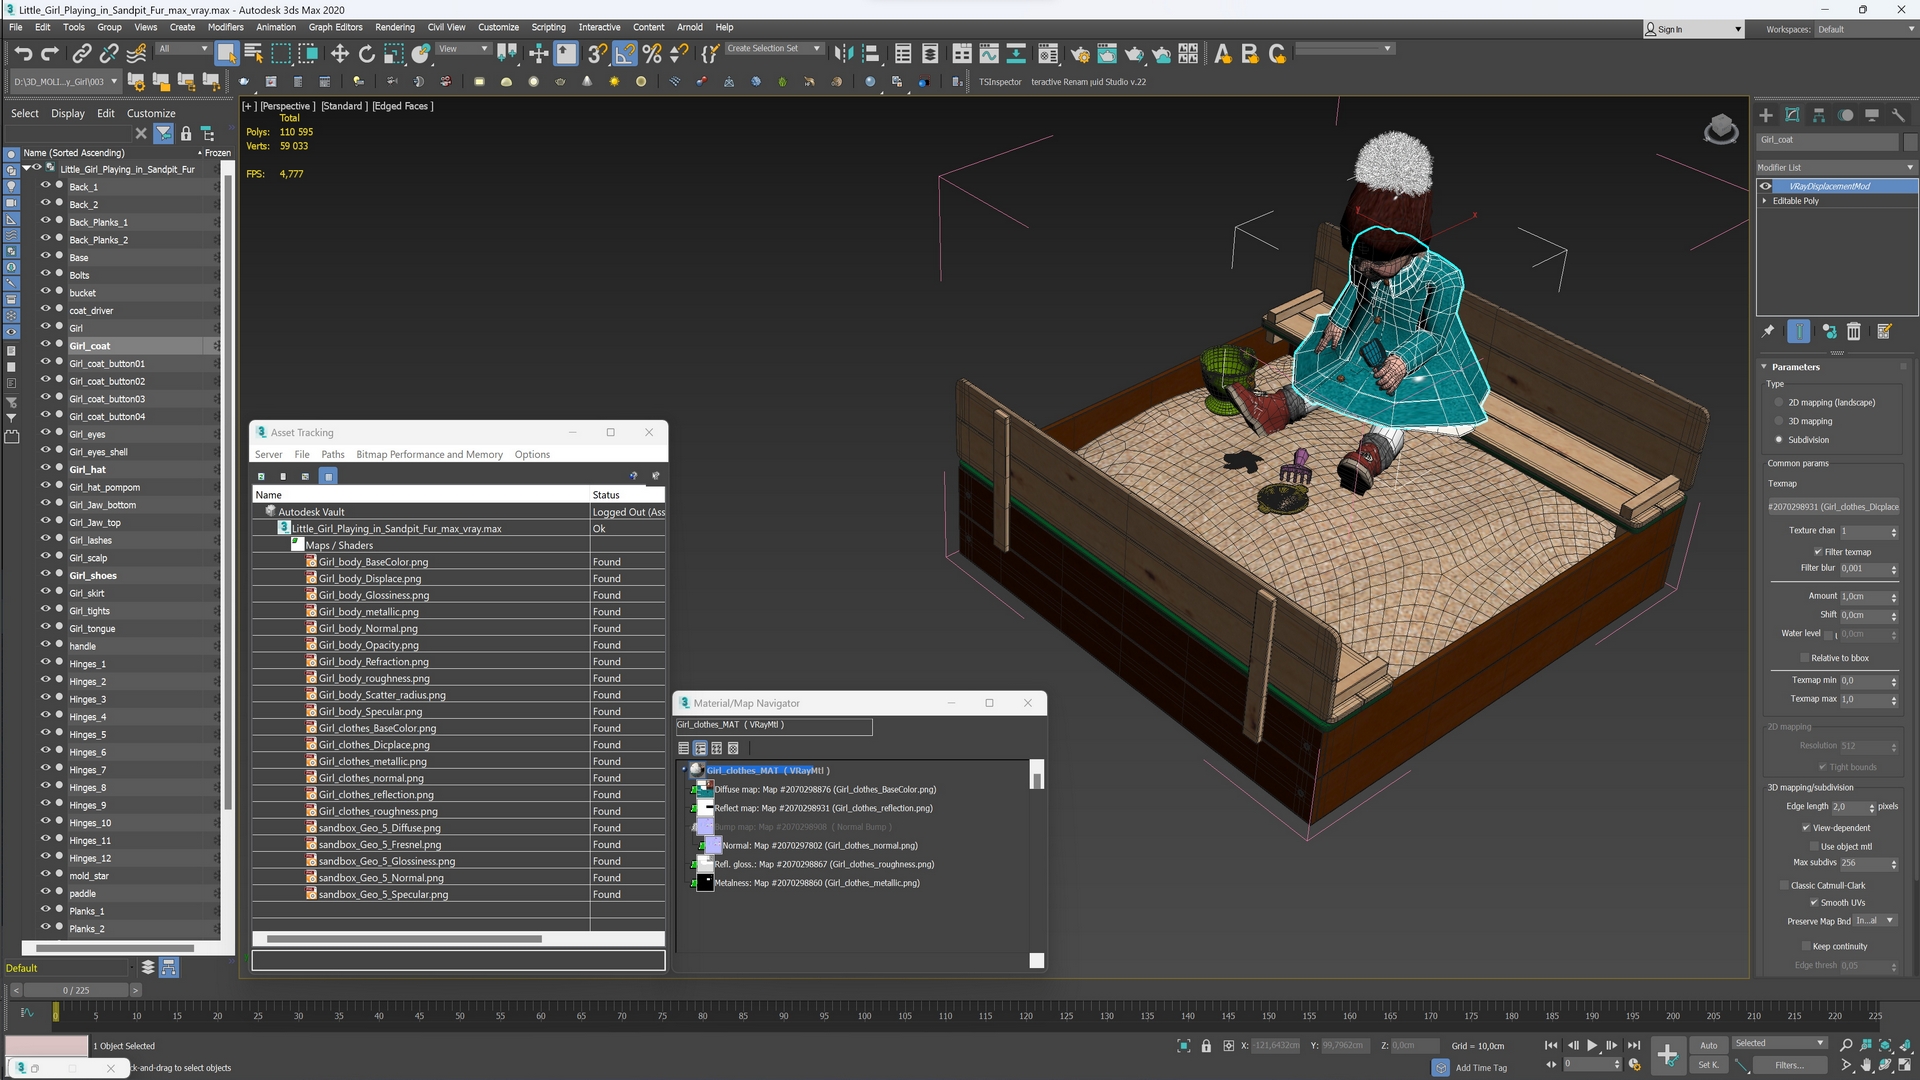Open Bitmap Performance and Memory menu

[429, 454]
